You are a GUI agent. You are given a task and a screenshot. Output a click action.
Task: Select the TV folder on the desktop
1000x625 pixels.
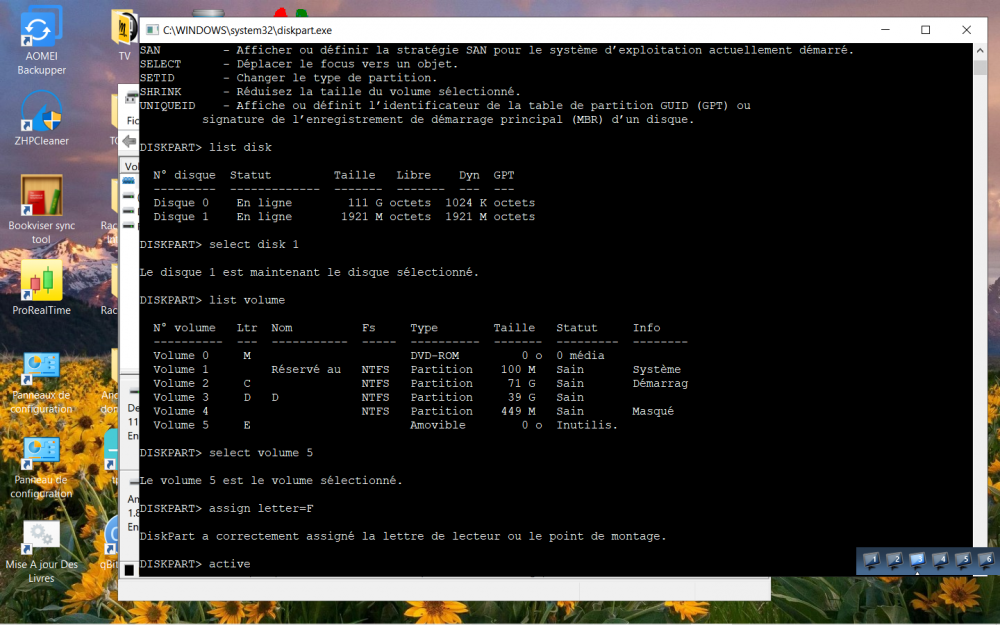[x=124, y=35]
